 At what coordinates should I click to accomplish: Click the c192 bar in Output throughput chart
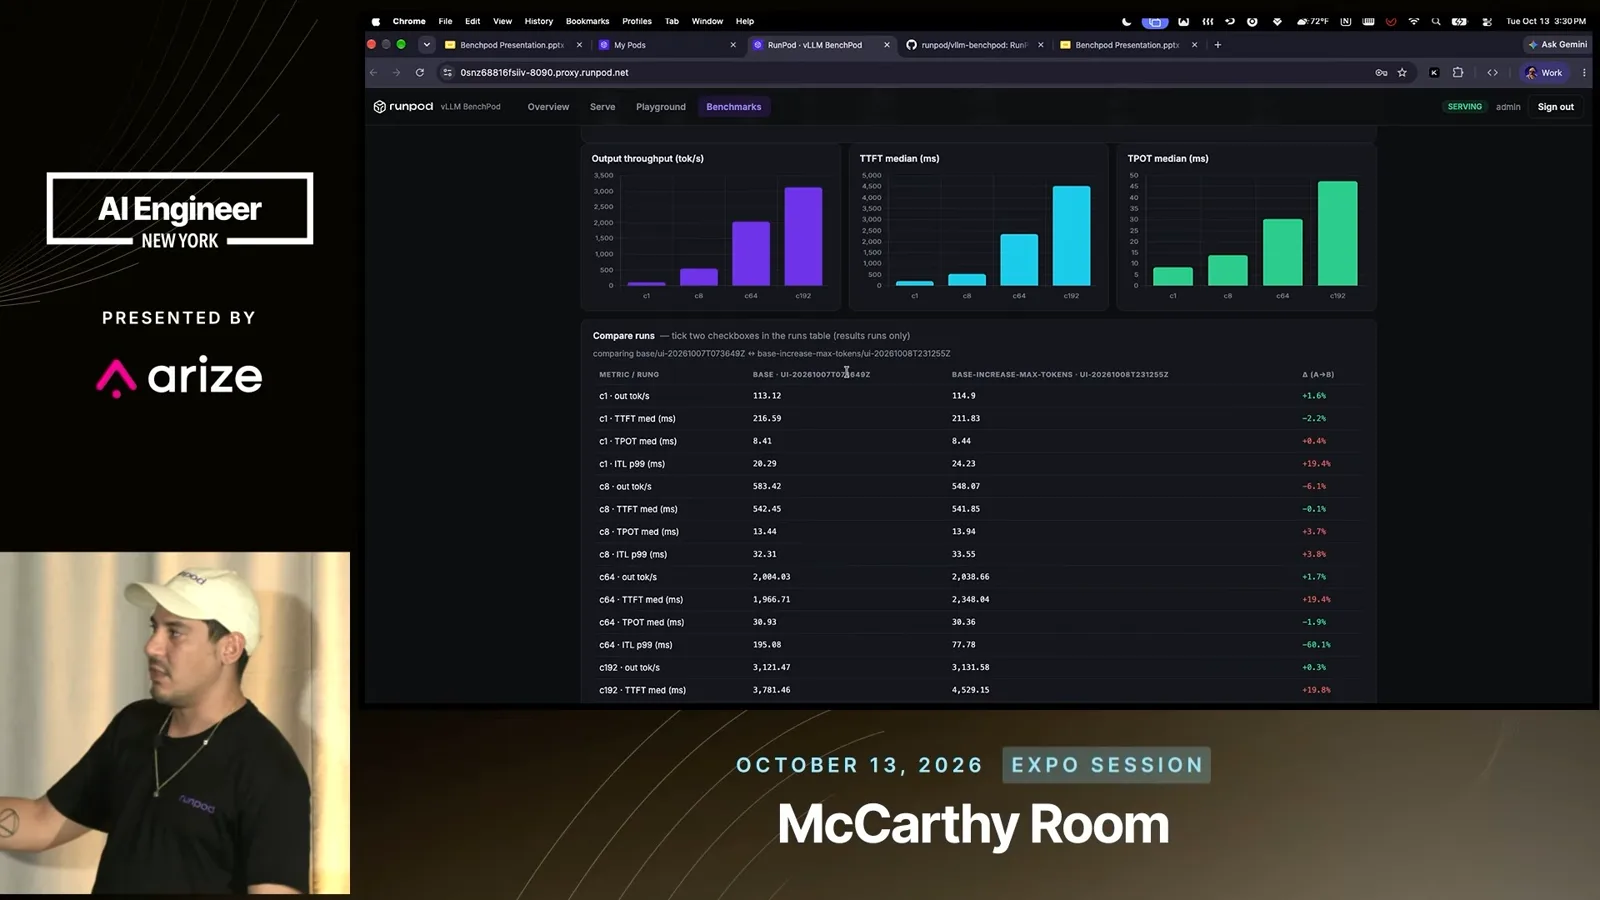pos(803,236)
